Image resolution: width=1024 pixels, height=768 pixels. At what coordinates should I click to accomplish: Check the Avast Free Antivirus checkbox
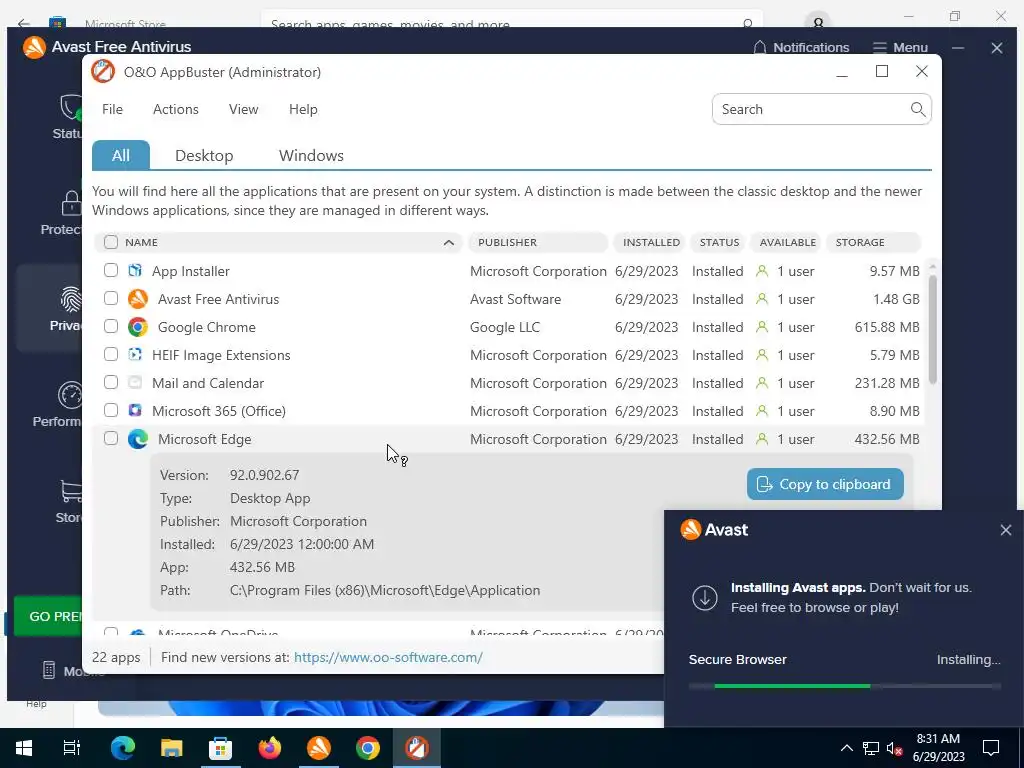click(111, 298)
